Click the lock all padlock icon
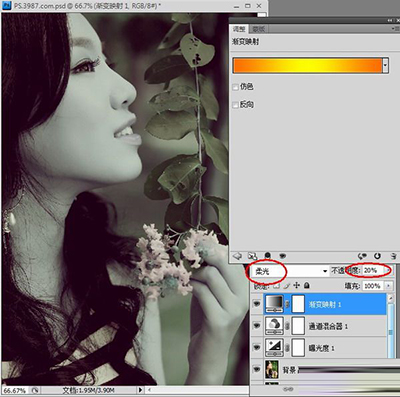 (x=307, y=285)
